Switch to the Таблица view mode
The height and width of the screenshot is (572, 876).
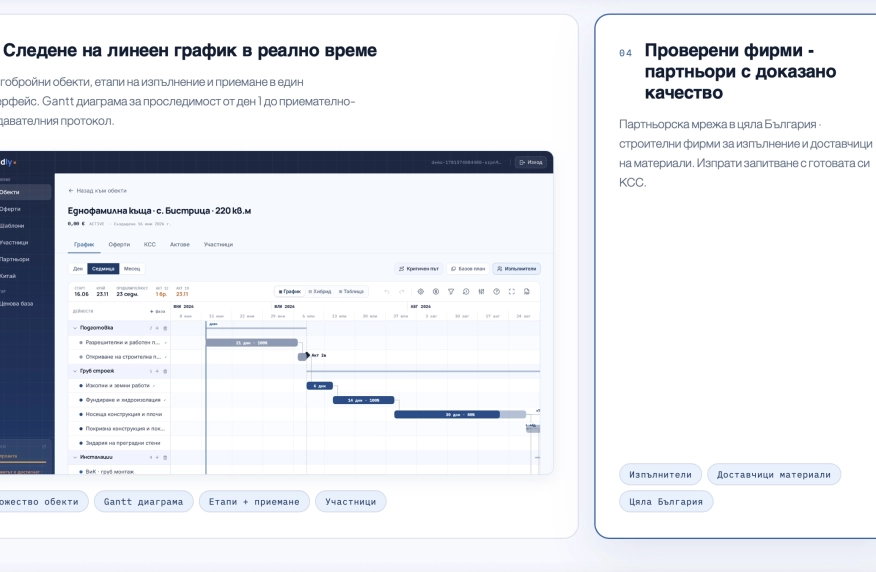[351, 292]
